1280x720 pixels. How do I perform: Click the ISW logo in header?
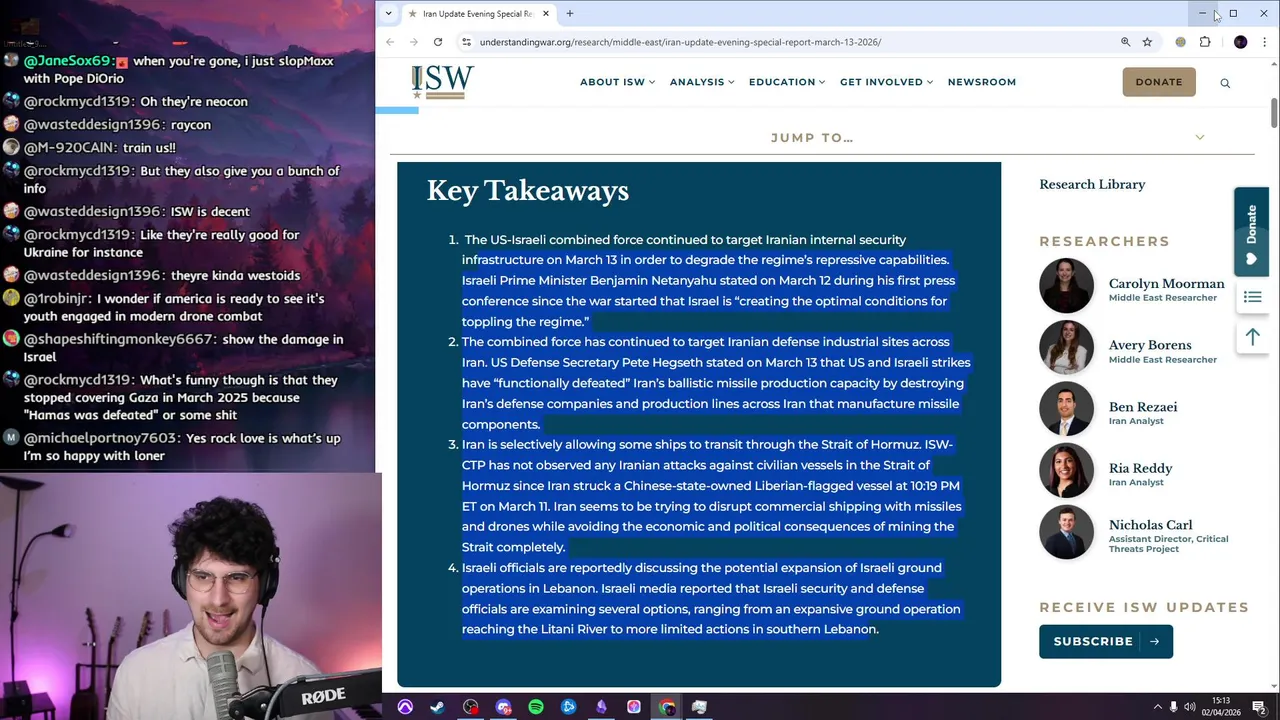(442, 82)
